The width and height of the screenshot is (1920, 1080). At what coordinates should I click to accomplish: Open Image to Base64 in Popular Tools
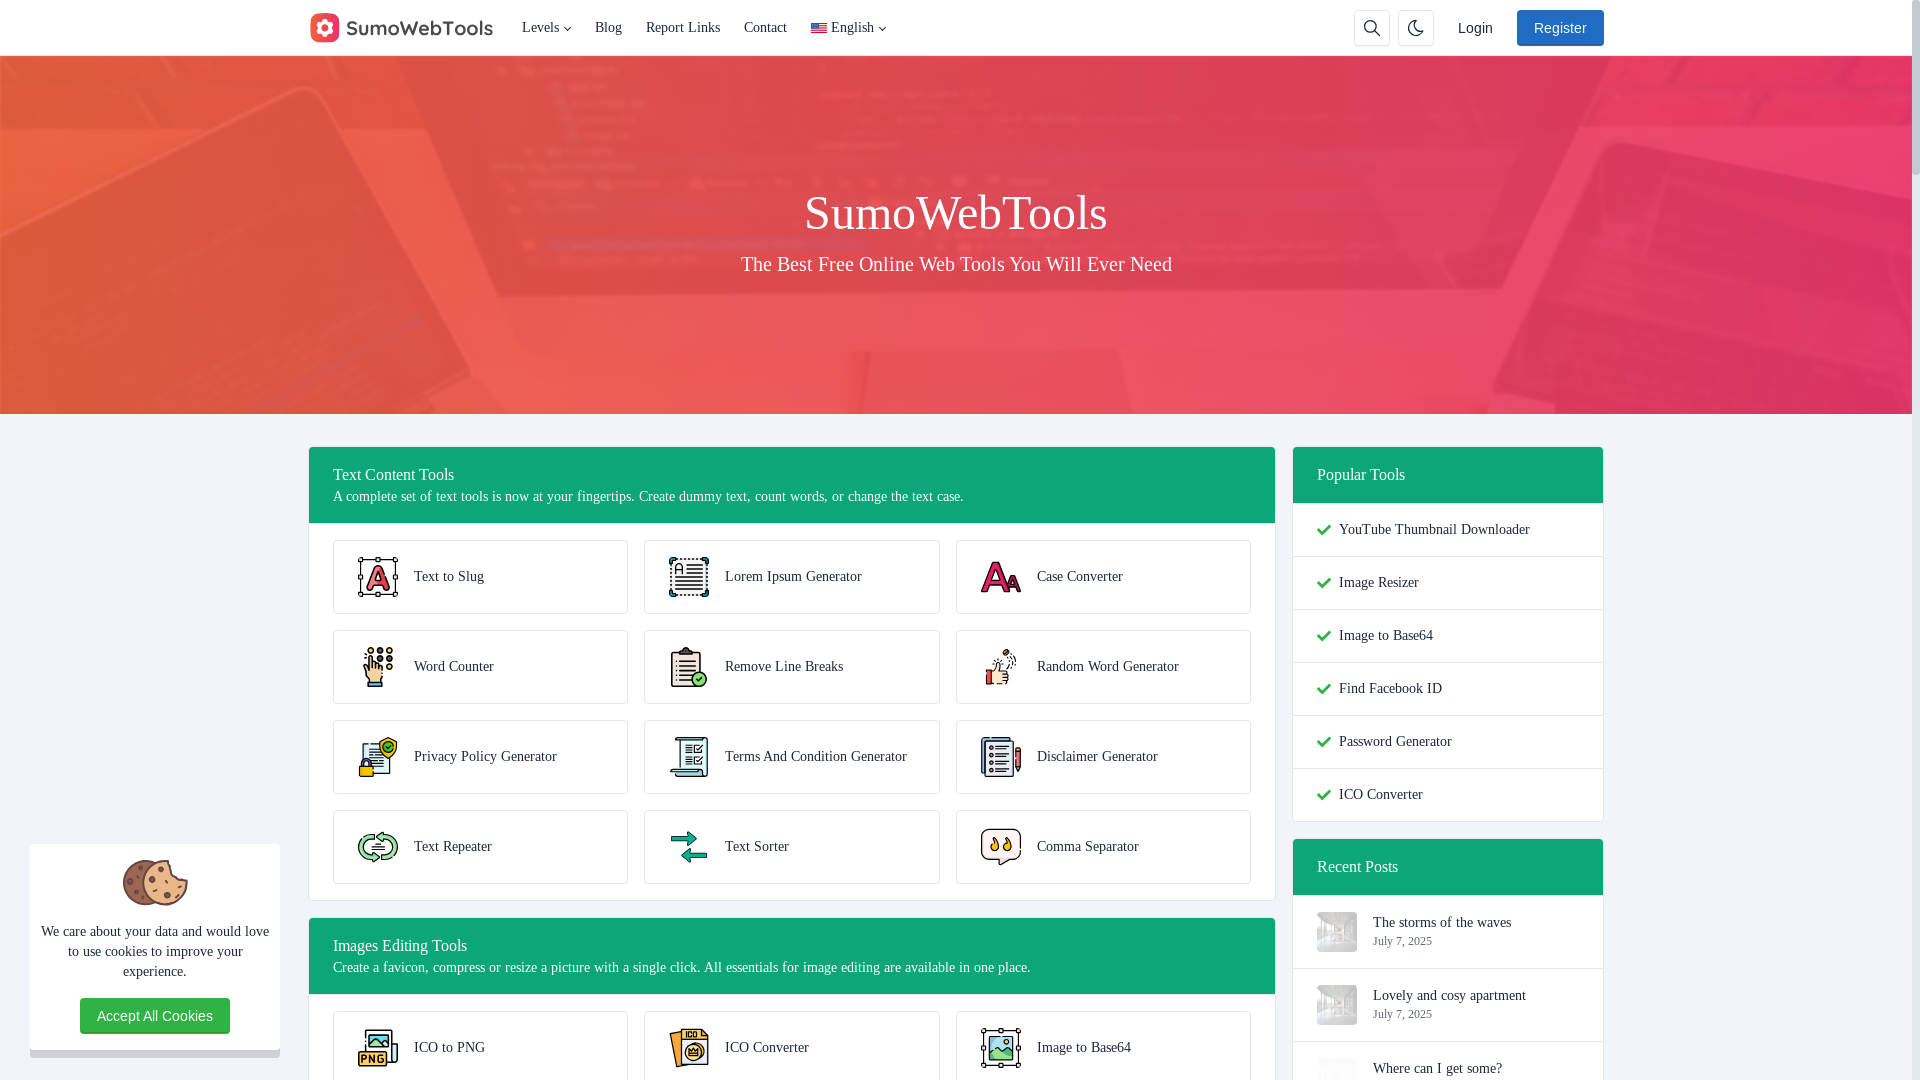tap(1386, 636)
